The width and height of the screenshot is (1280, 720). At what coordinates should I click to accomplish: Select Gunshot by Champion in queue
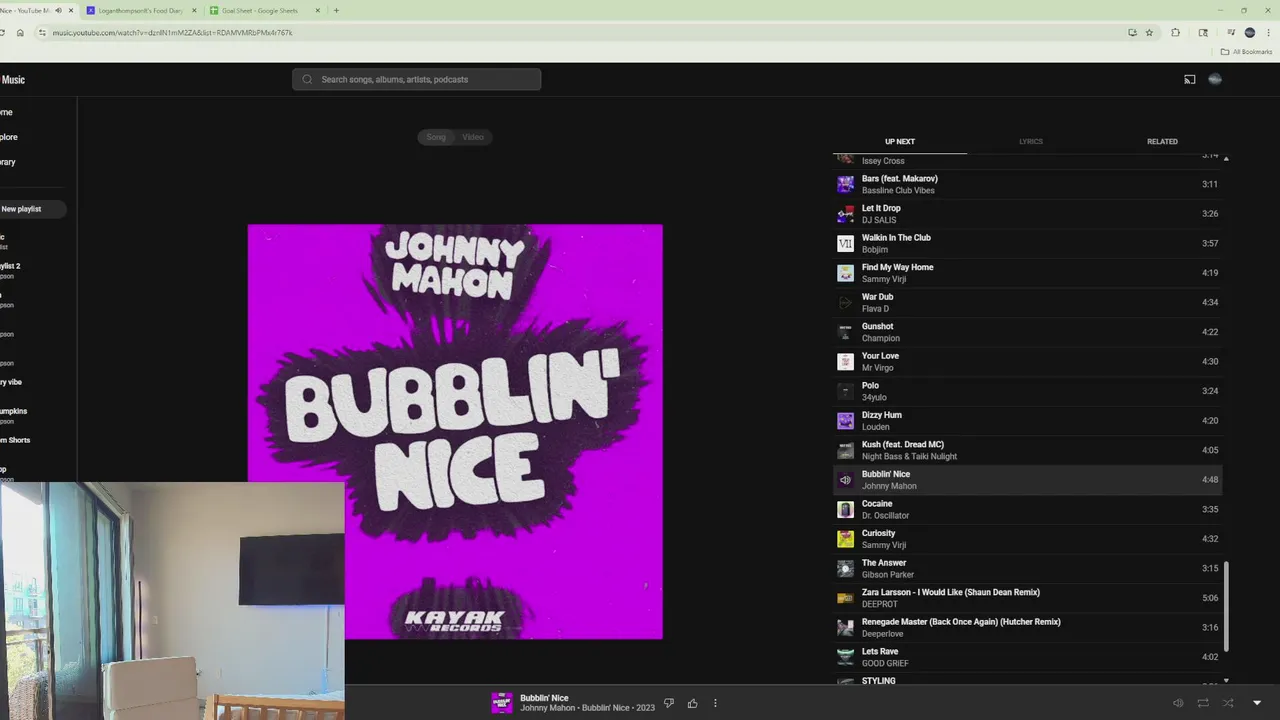click(1027, 332)
